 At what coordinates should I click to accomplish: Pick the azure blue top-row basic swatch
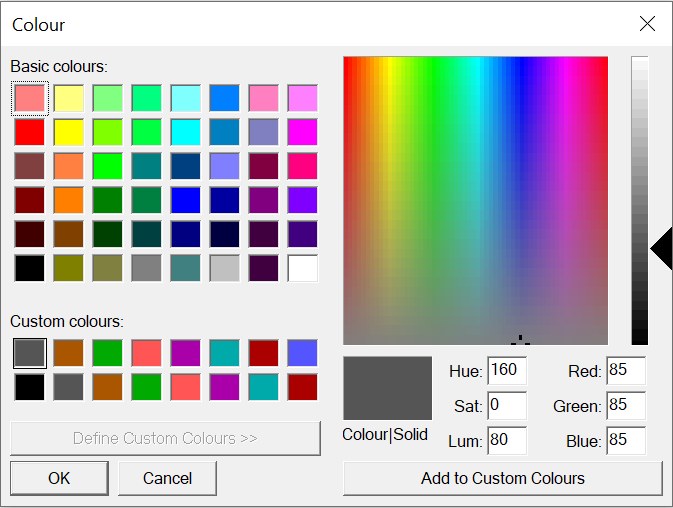coord(224,98)
